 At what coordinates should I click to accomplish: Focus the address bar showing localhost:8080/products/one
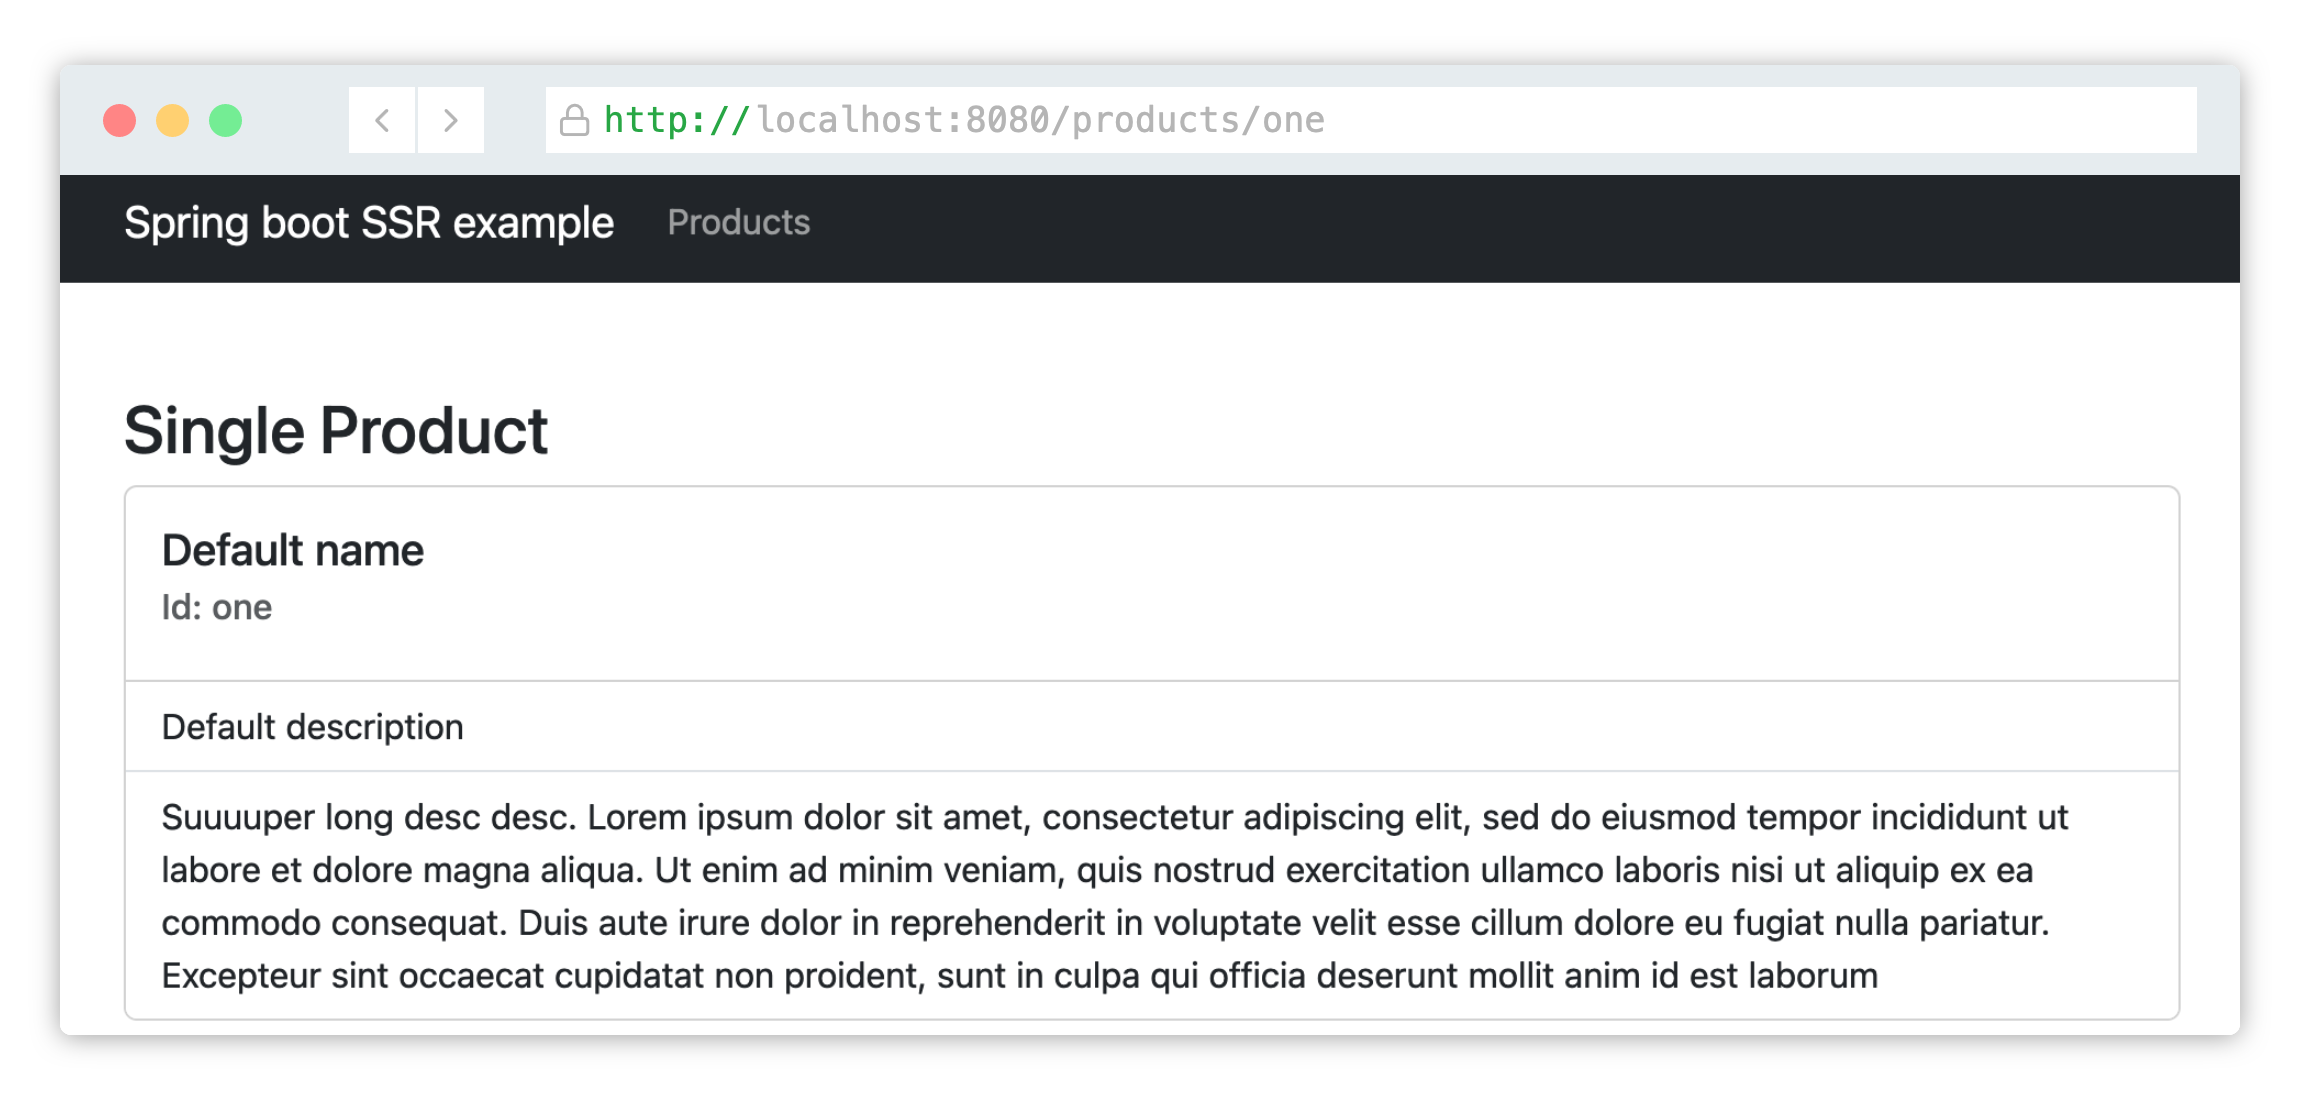coord(1371,120)
